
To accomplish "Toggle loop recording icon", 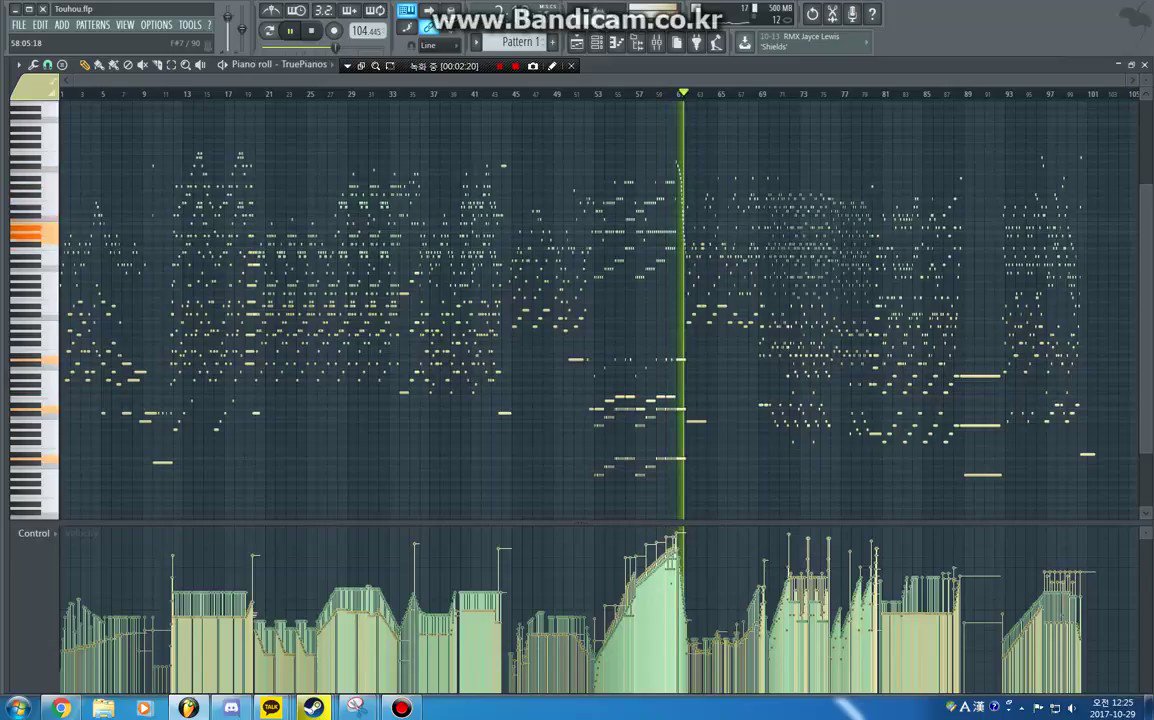I will (375, 10).
